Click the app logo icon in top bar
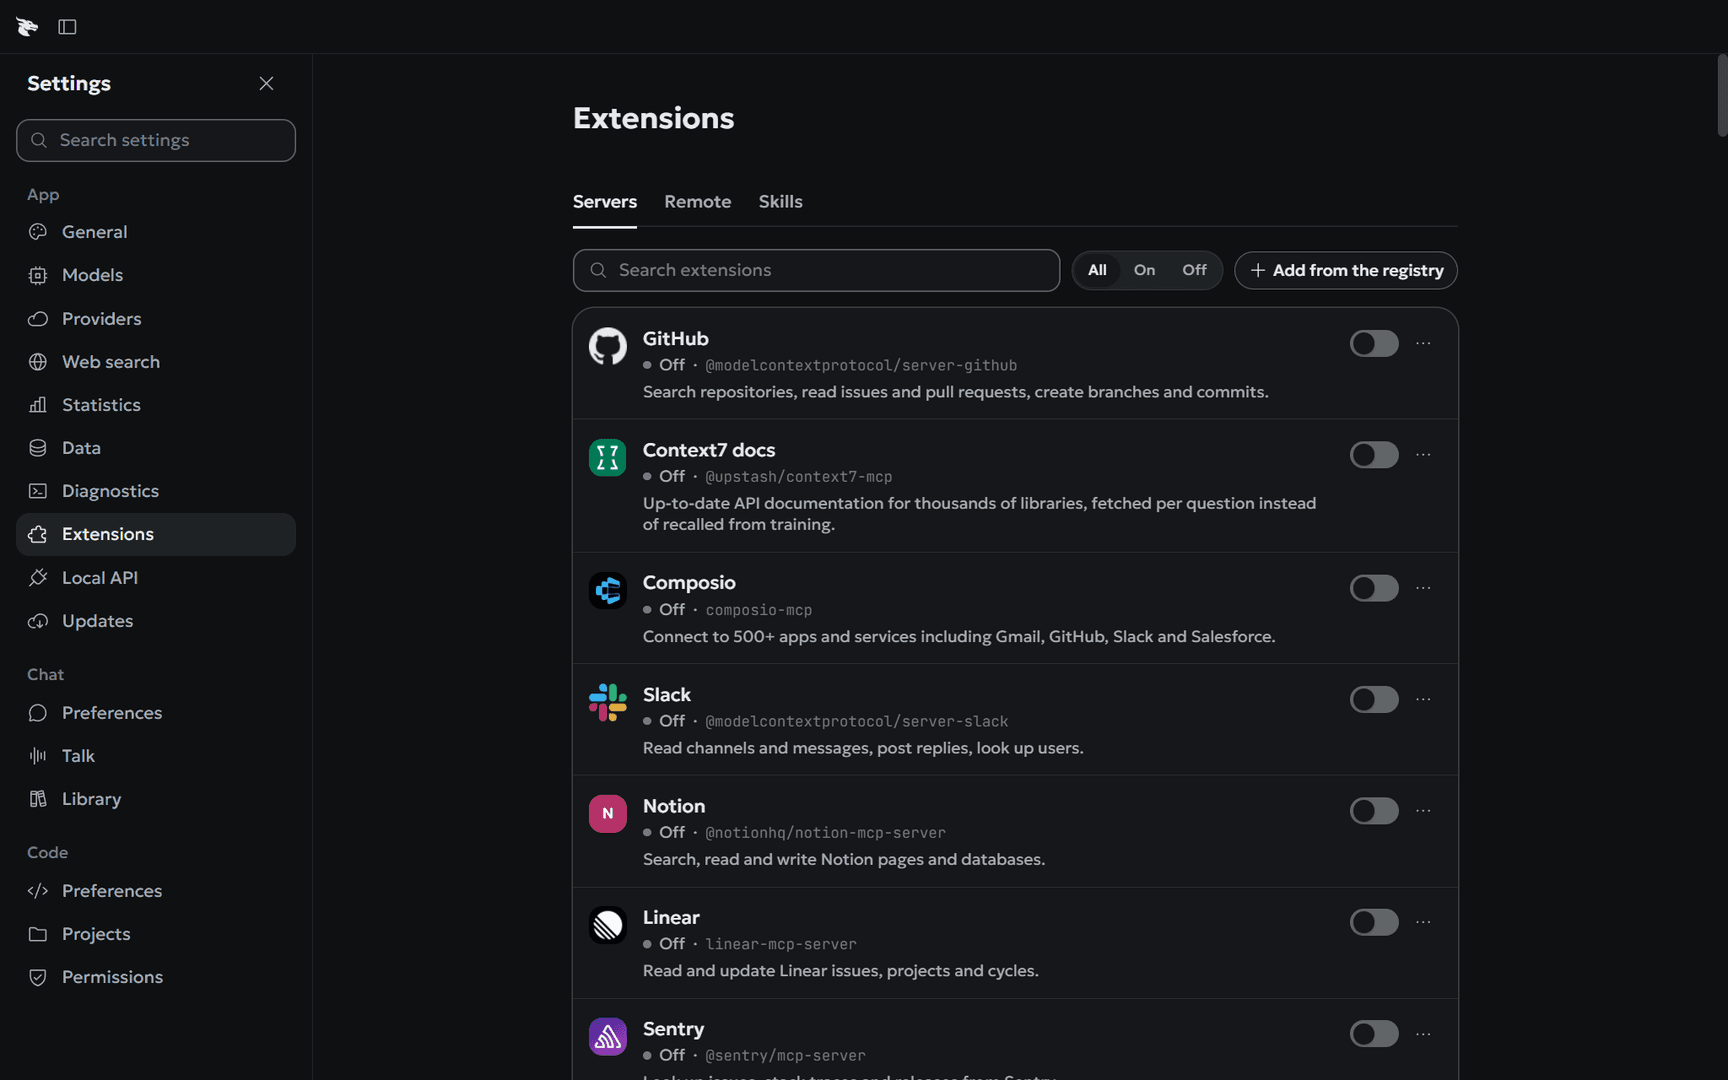1728x1080 pixels. (x=27, y=27)
